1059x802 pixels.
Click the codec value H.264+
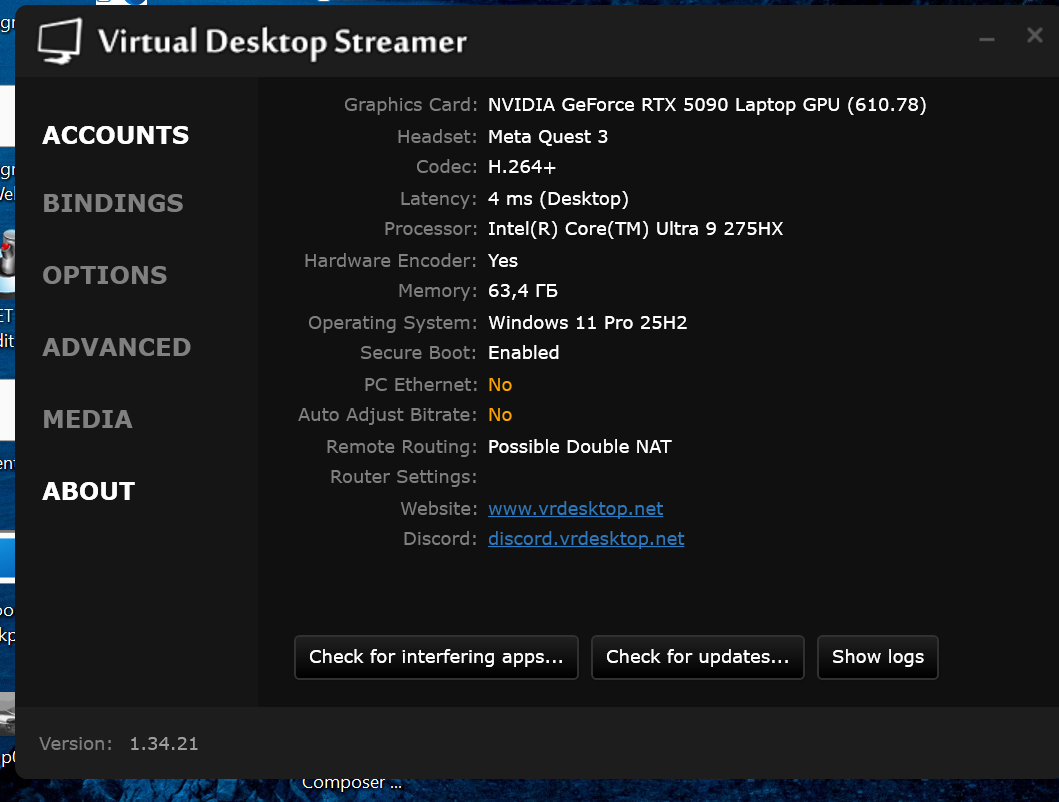[x=522, y=167]
